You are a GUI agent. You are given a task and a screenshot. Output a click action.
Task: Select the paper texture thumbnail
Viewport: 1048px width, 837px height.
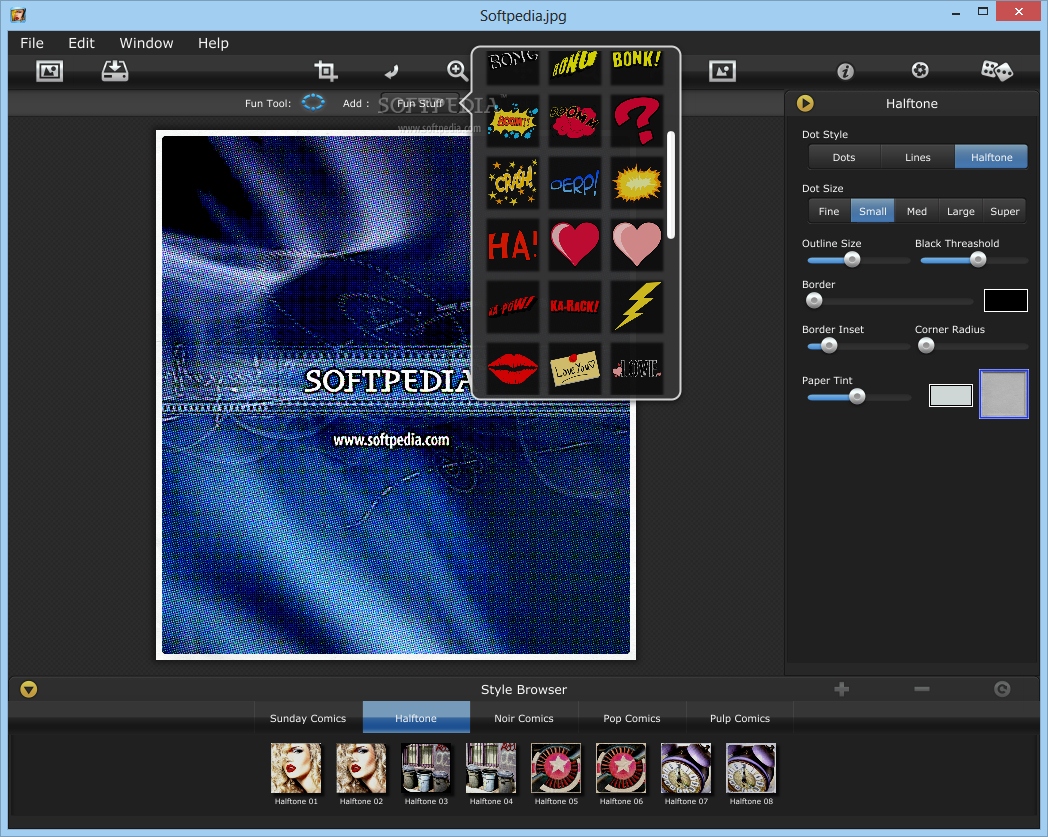point(1003,394)
